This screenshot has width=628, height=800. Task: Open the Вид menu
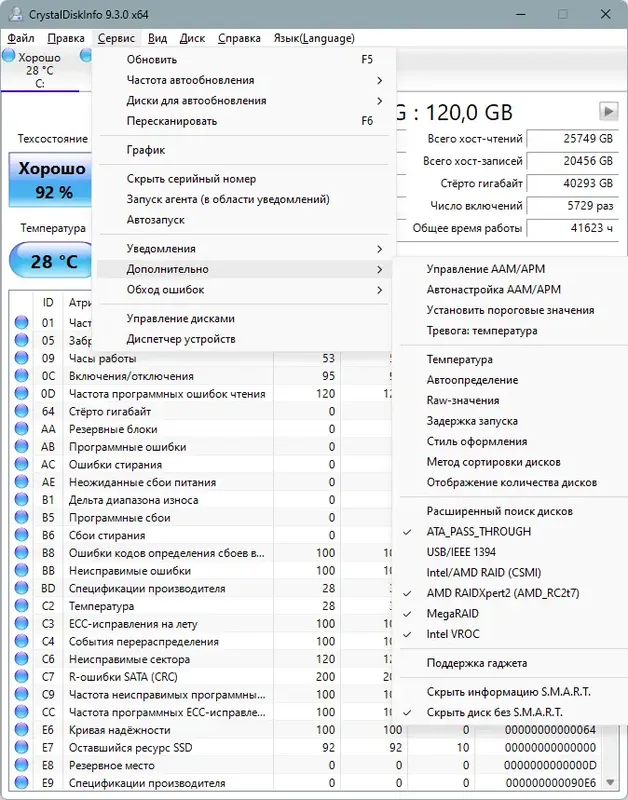157,38
